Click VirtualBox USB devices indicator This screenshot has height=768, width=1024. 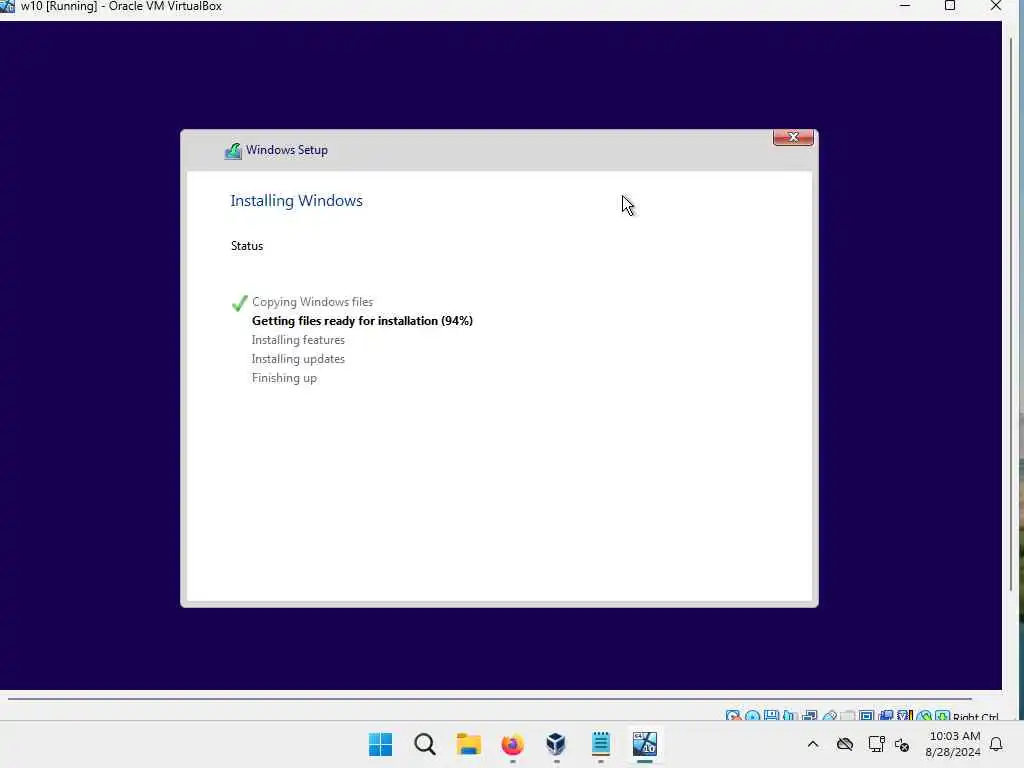[x=829, y=716]
